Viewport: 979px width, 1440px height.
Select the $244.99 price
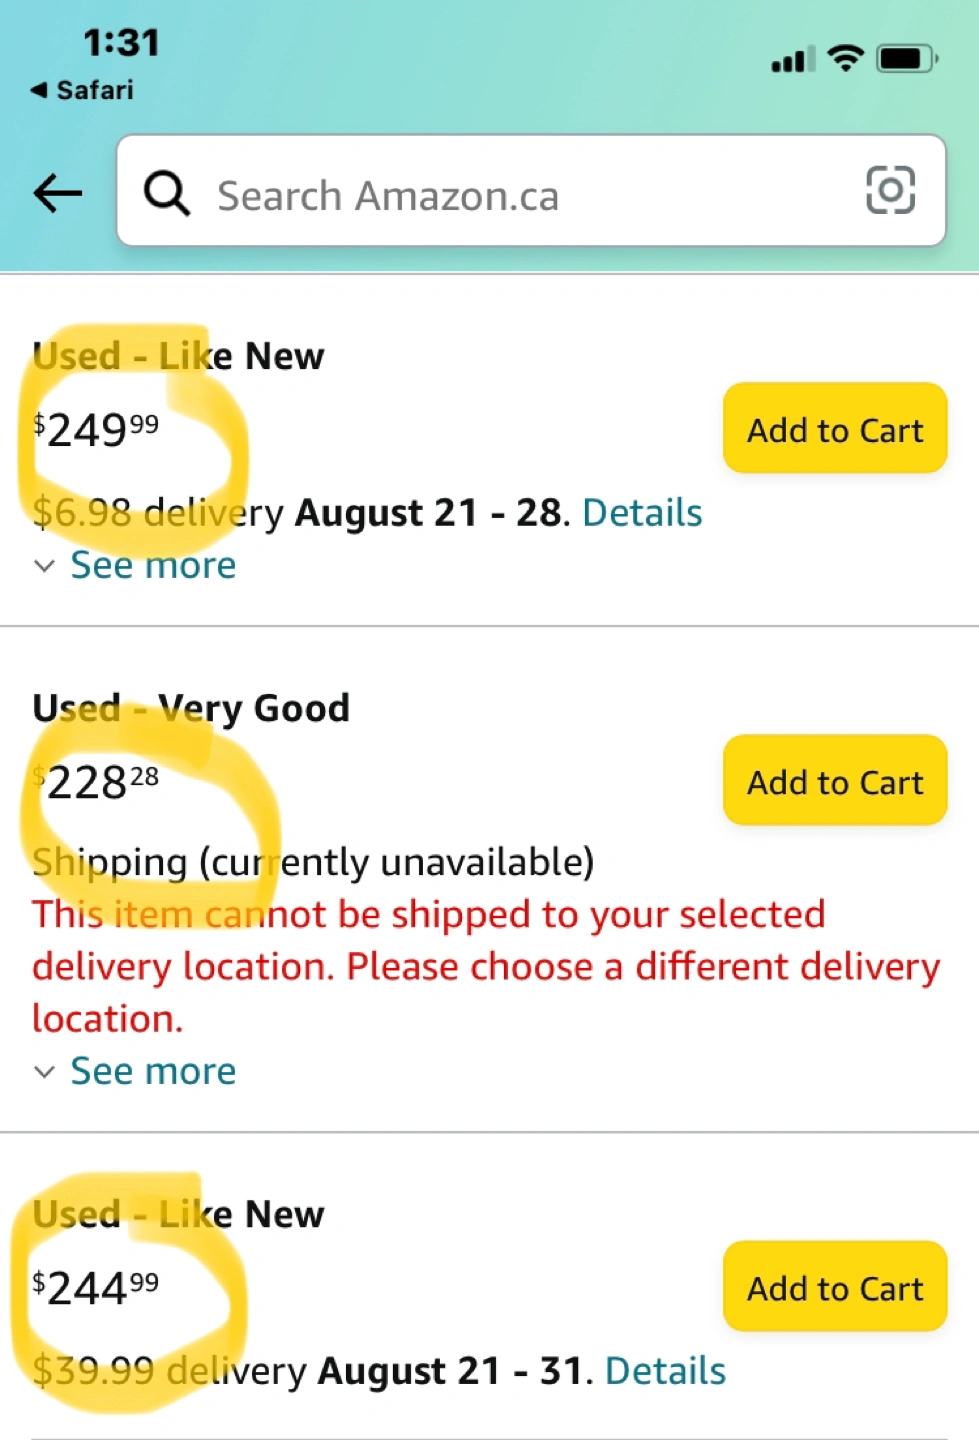coord(97,1288)
